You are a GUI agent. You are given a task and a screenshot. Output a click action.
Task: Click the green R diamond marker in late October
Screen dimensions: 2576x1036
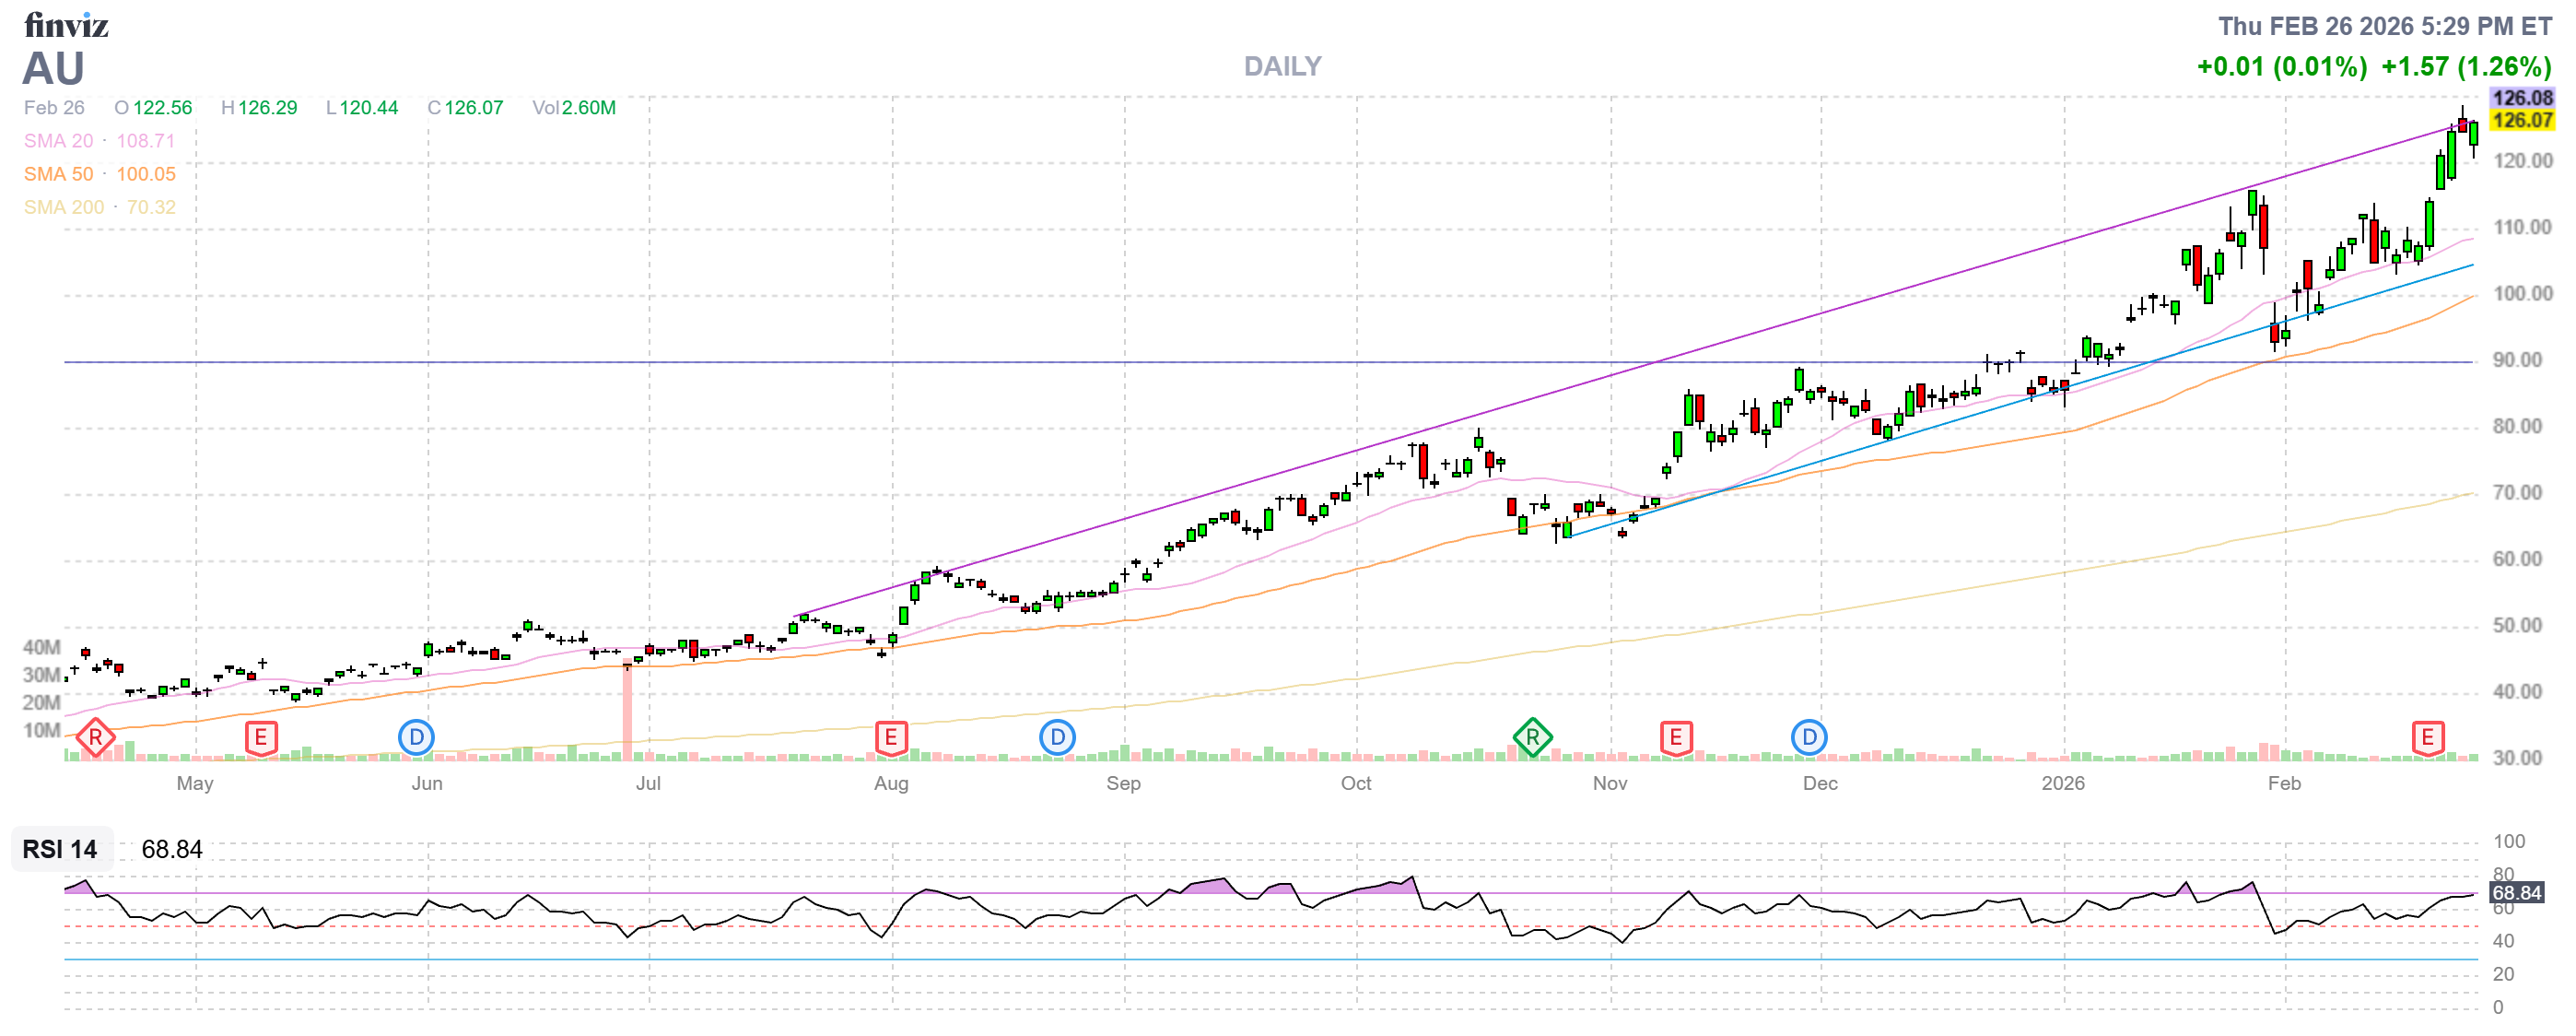coord(1532,739)
